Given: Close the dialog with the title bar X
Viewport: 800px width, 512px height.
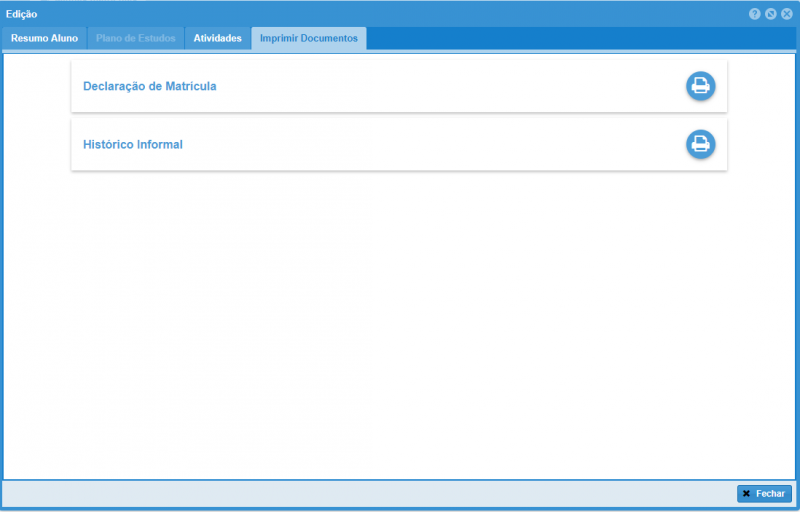Looking at the screenshot, I should [x=786, y=14].
